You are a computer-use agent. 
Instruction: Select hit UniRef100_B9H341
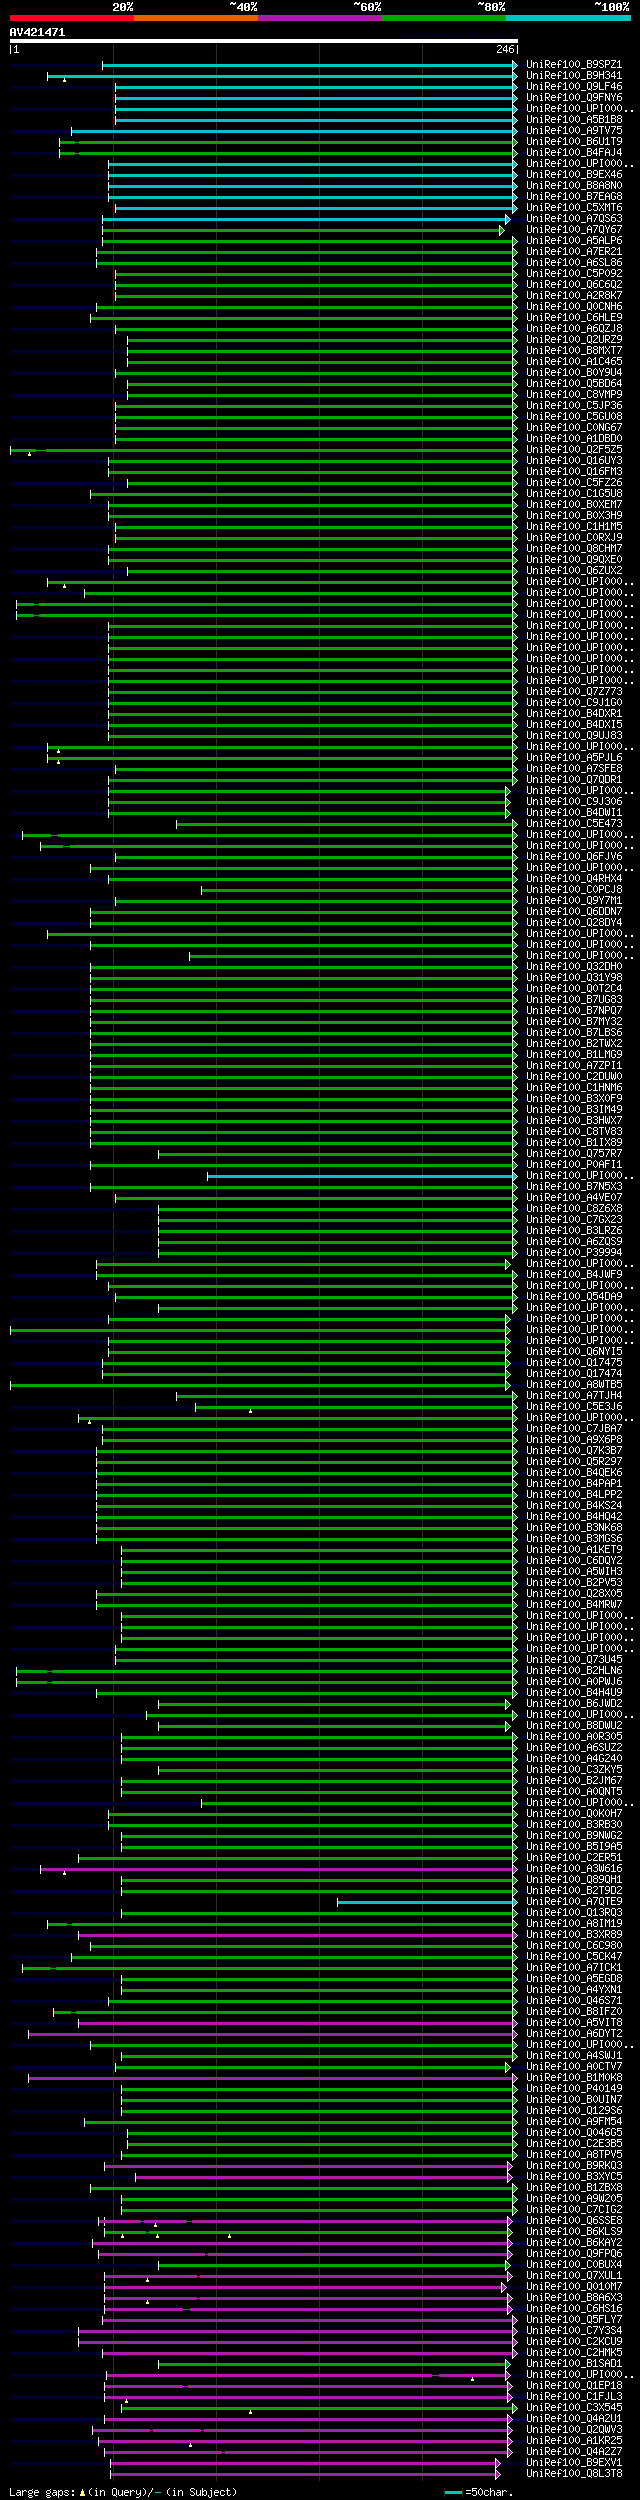pos(574,76)
